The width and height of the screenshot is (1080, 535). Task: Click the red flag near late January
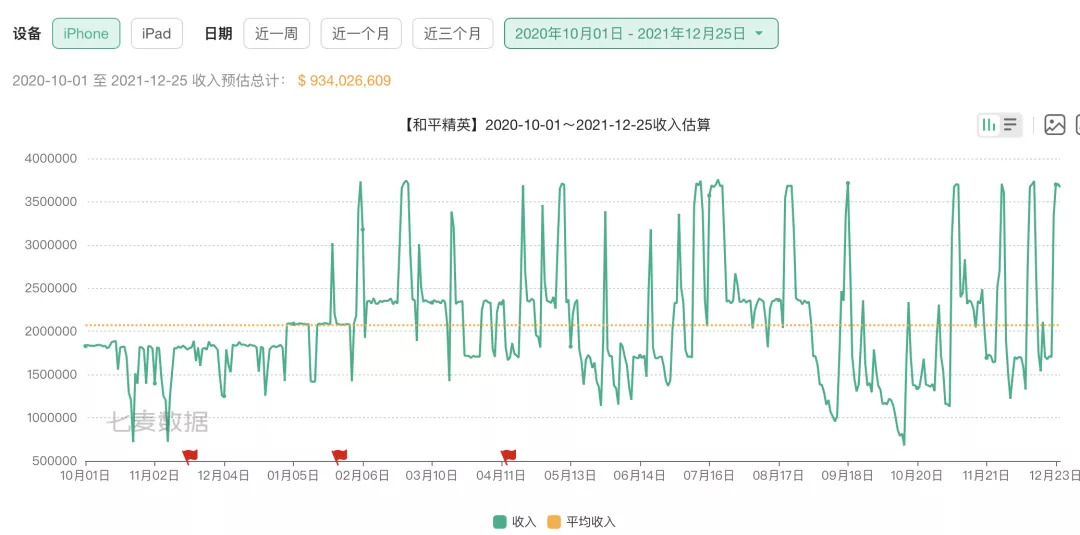(x=339, y=456)
